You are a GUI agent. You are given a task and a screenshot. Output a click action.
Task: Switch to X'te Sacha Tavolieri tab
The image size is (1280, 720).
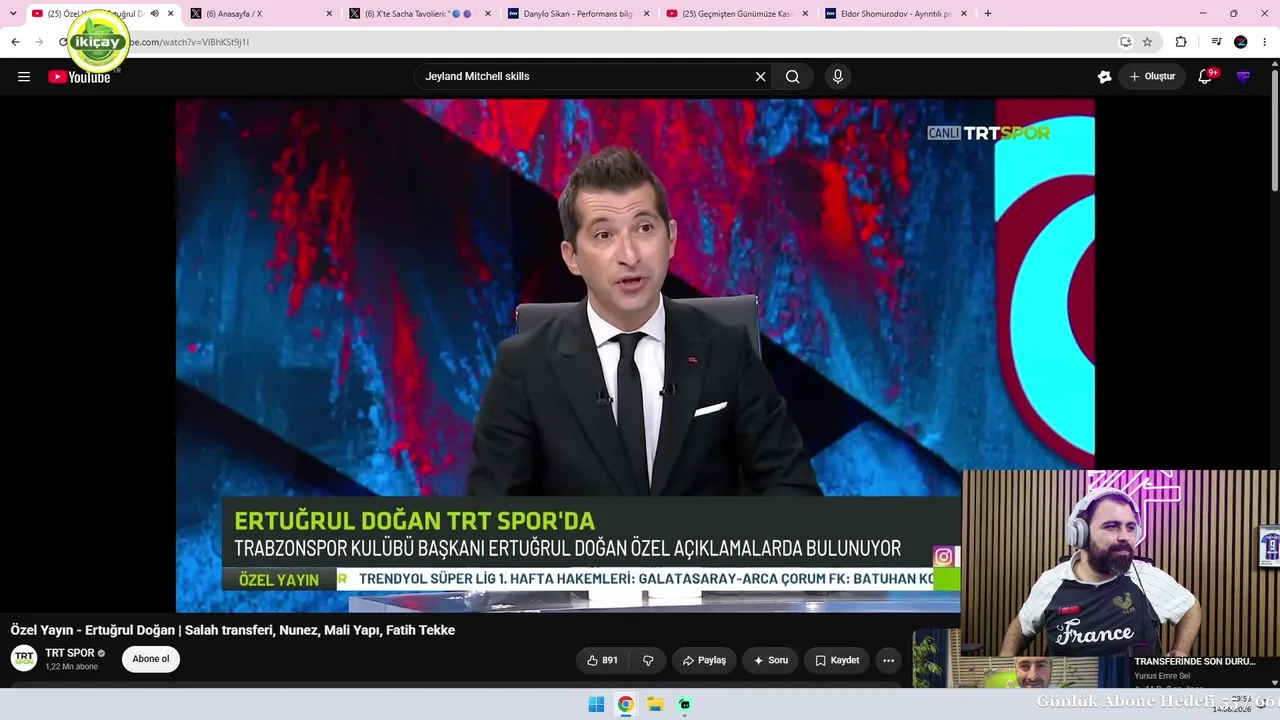pos(420,14)
